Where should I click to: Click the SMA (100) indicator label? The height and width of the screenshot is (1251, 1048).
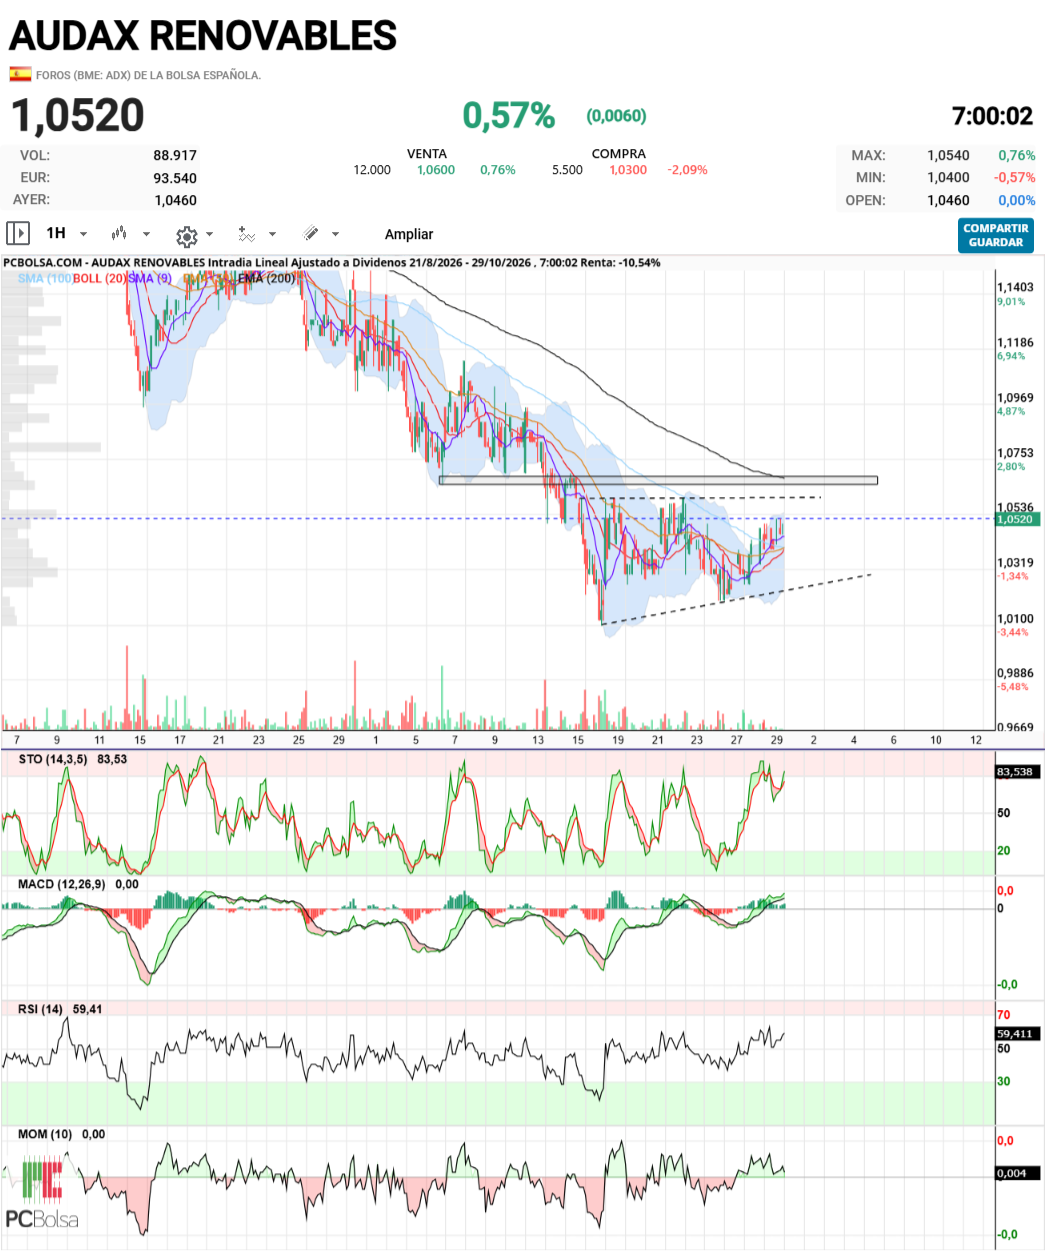tap(44, 278)
